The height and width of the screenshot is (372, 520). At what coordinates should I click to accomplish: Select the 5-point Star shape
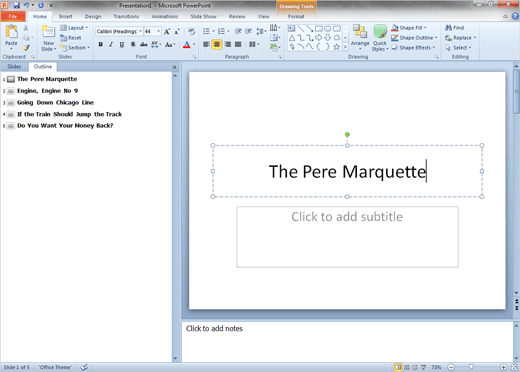(337, 47)
